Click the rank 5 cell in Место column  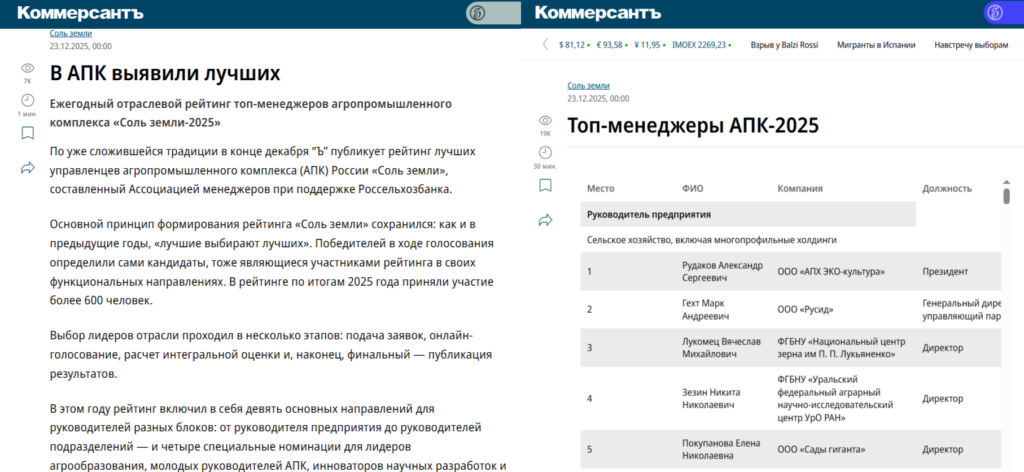590,450
